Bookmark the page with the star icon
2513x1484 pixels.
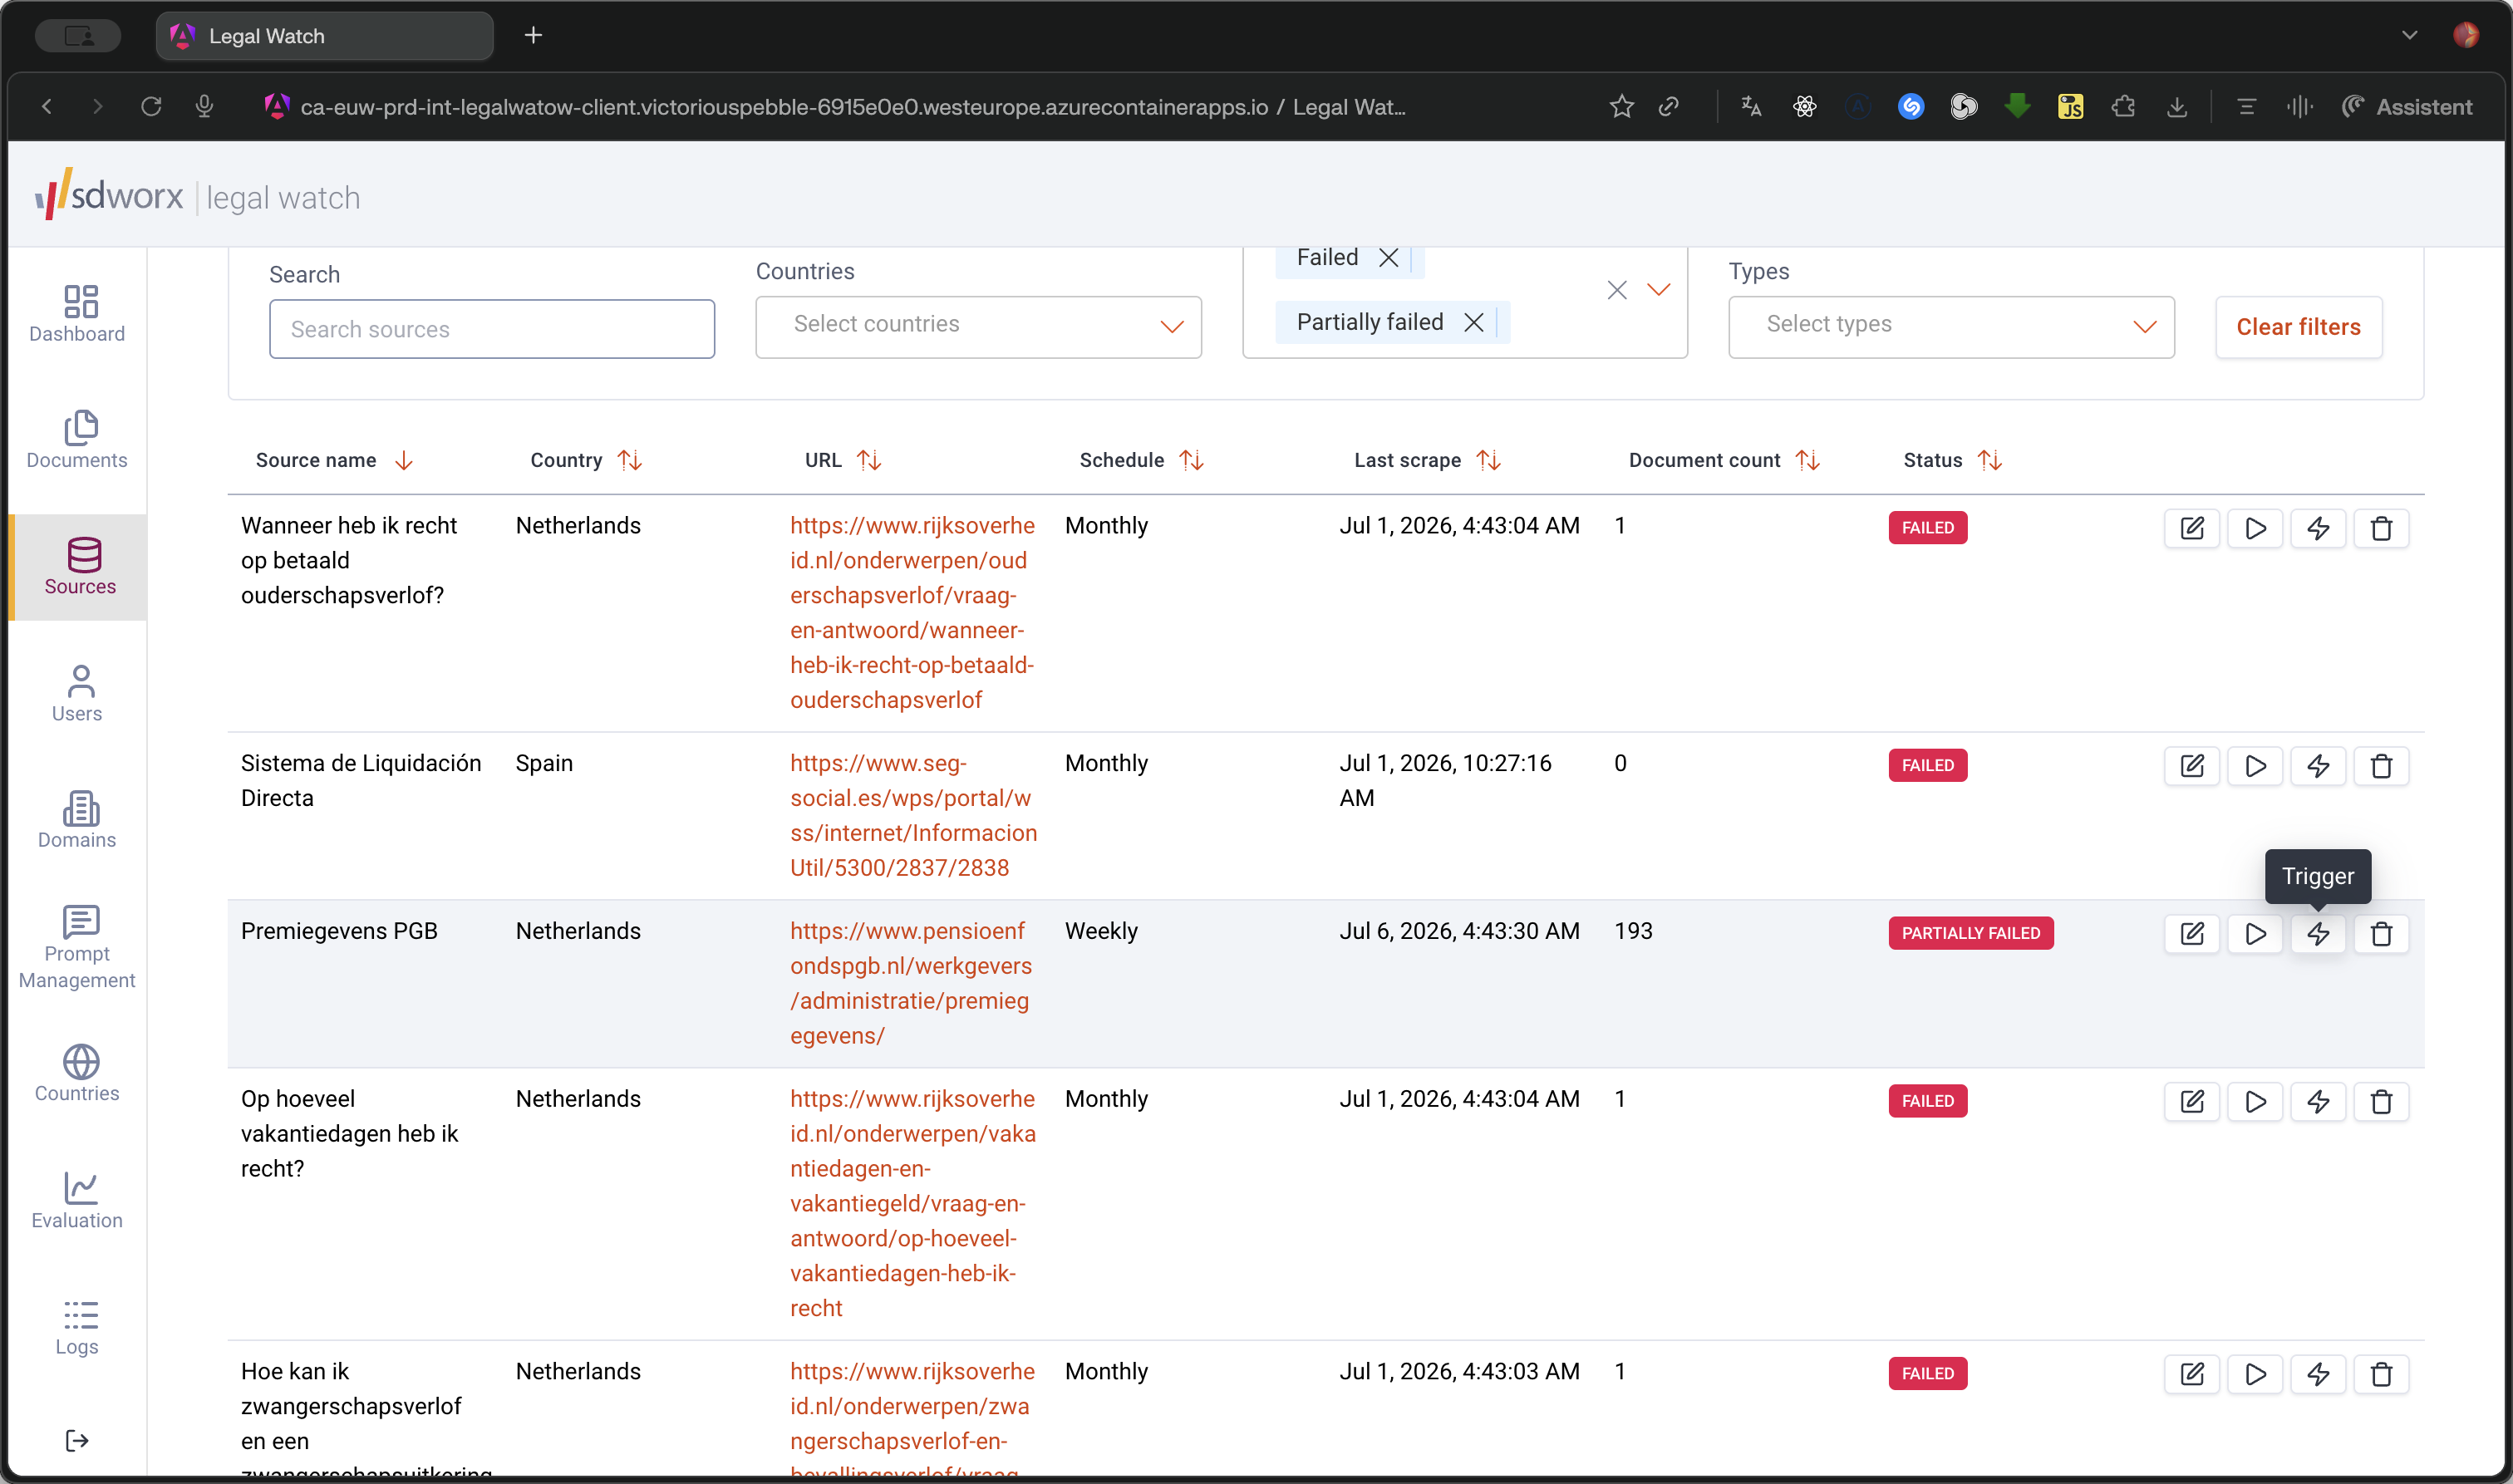coord(1621,106)
